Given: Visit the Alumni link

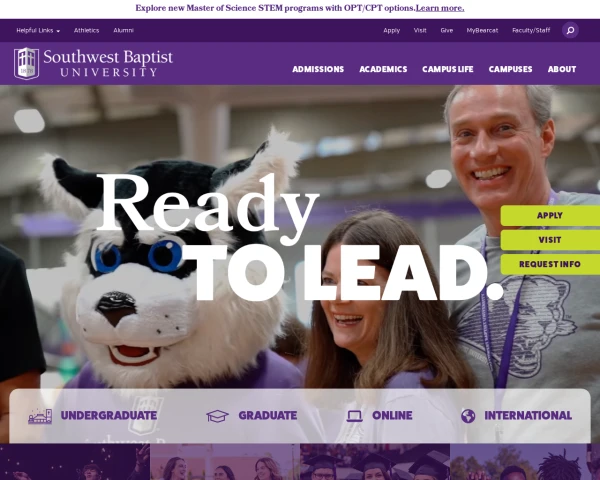Looking at the screenshot, I should point(124,30).
